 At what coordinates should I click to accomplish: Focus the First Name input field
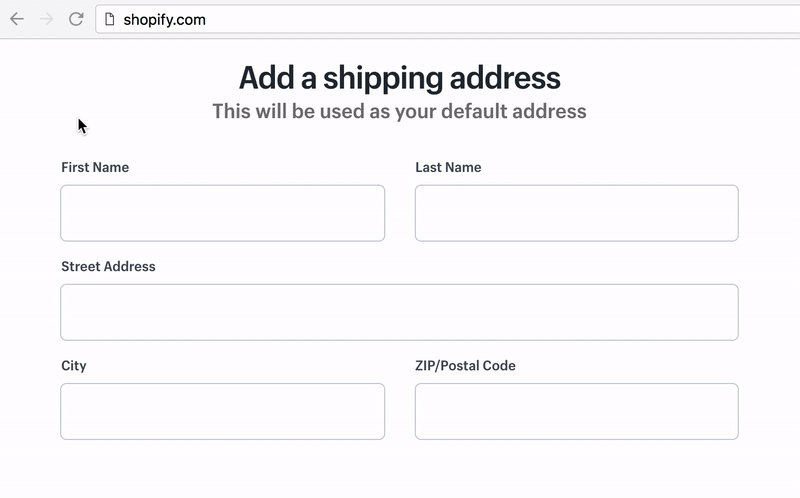tap(222, 213)
